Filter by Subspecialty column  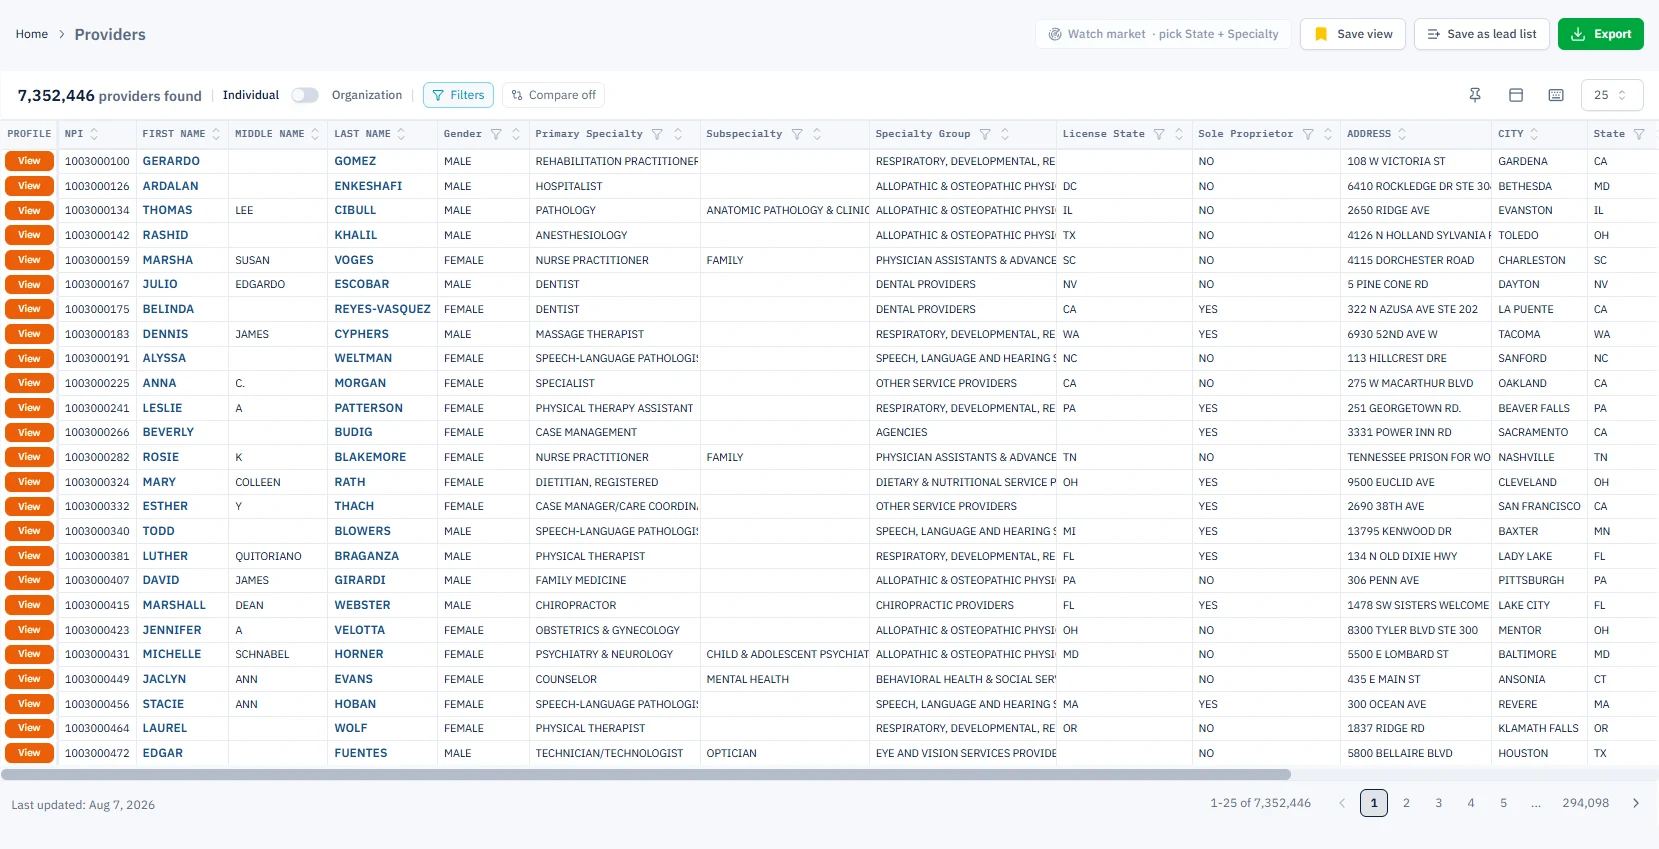[x=797, y=134]
